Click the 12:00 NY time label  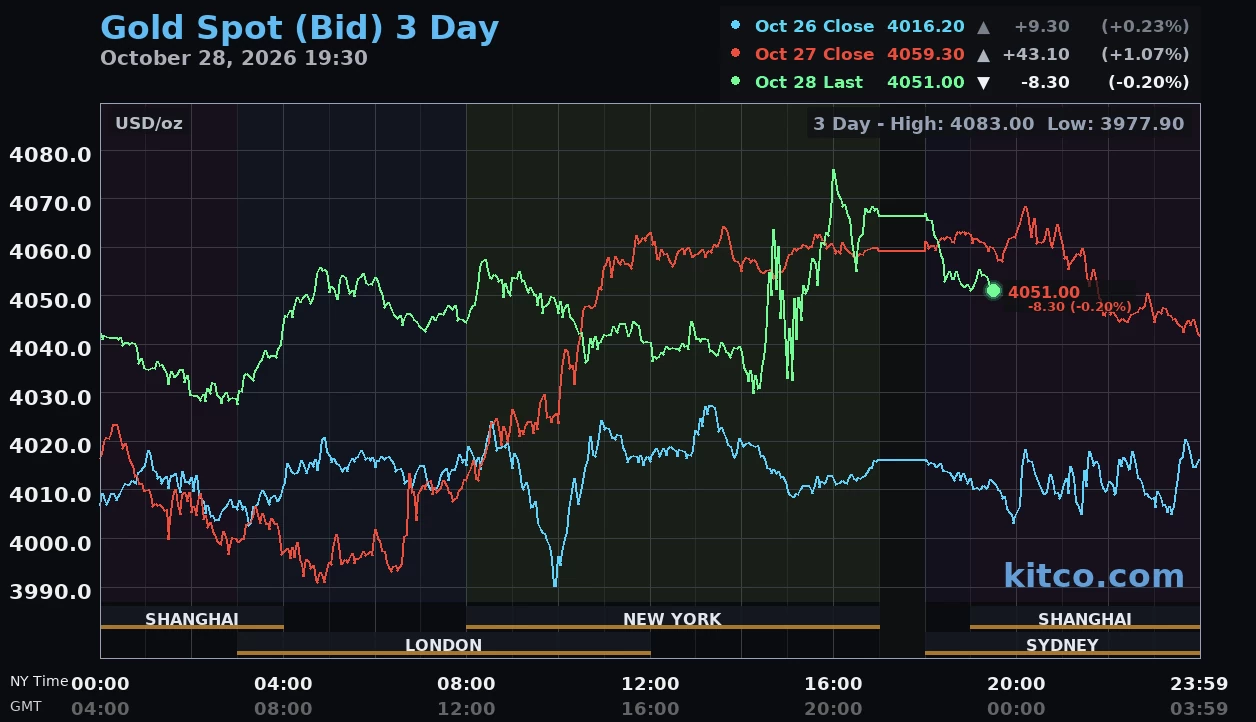(x=651, y=685)
